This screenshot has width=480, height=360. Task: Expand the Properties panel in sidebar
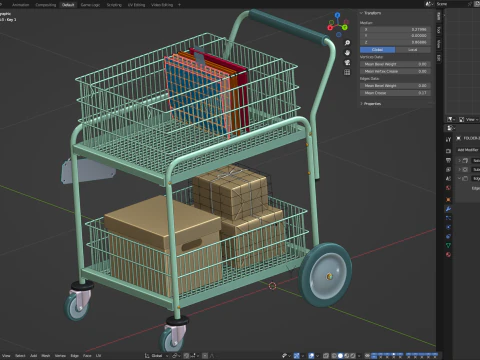pos(361,104)
